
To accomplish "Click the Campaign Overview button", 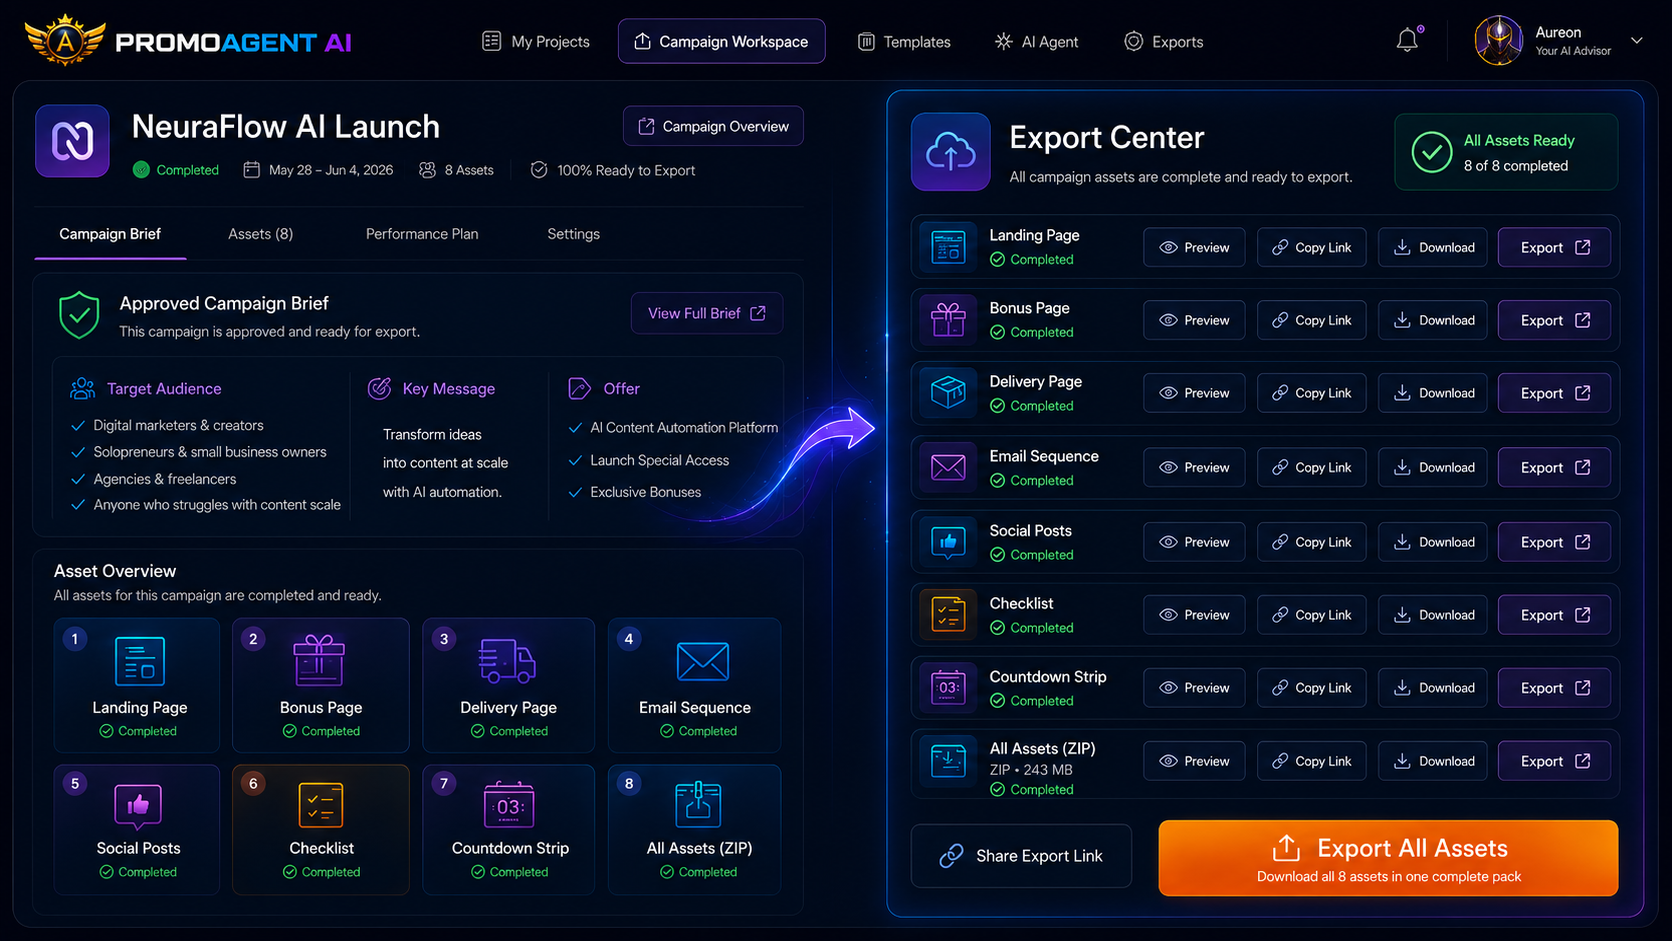I will pyautogui.click(x=713, y=126).
